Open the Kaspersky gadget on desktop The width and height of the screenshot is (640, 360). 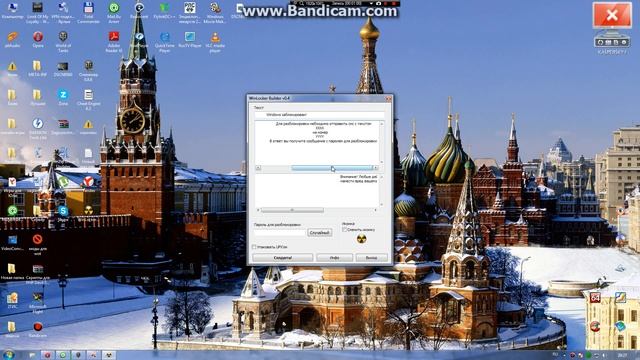pyautogui.click(x=612, y=42)
